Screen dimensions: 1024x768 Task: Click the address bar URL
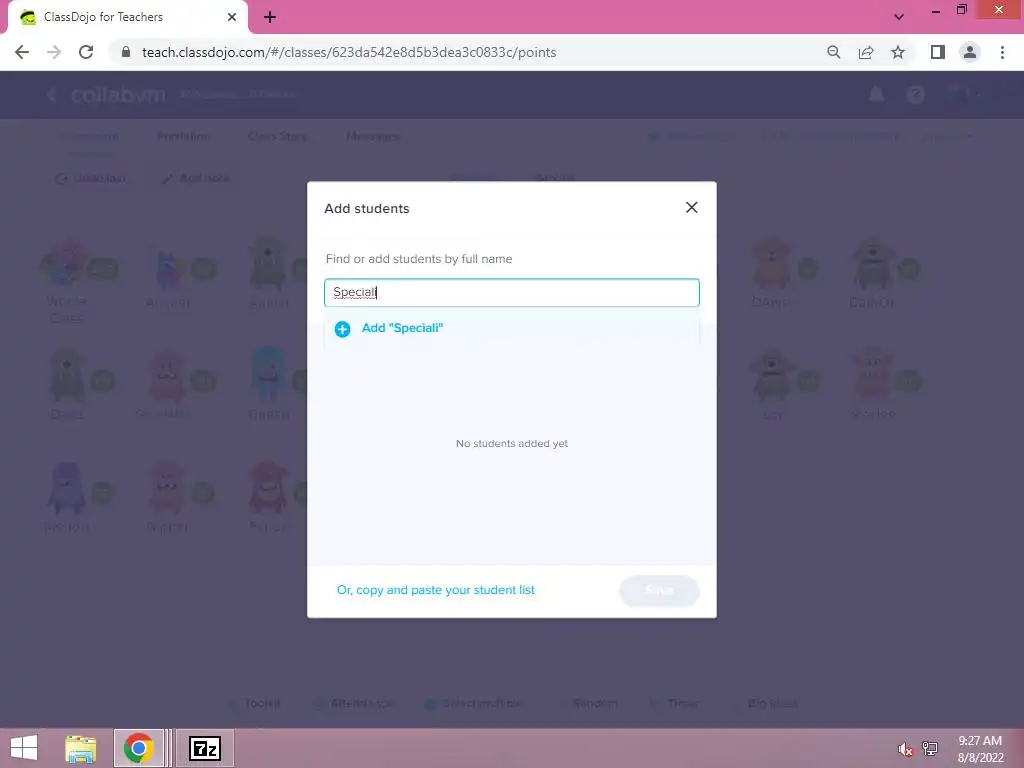[x=349, y=52]
